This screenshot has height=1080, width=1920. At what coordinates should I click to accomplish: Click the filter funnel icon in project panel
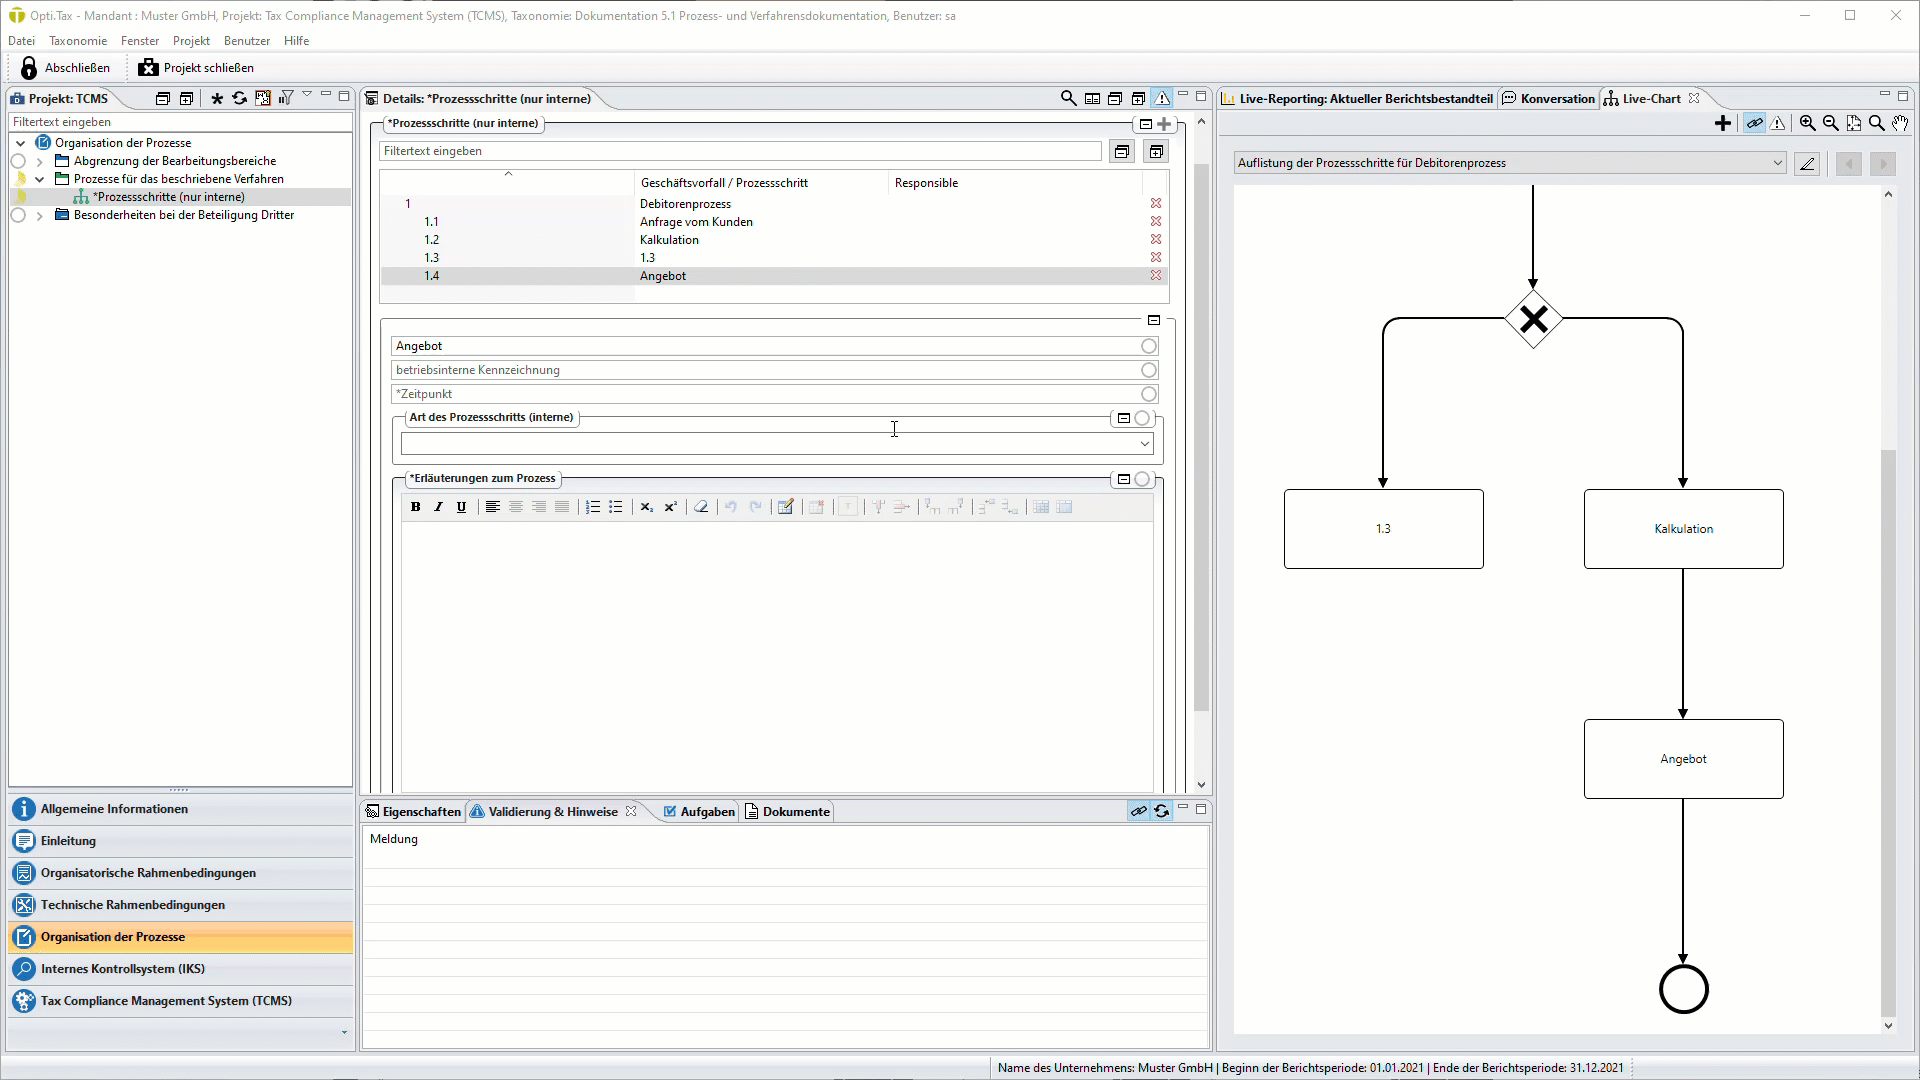(x=286, y=98)
